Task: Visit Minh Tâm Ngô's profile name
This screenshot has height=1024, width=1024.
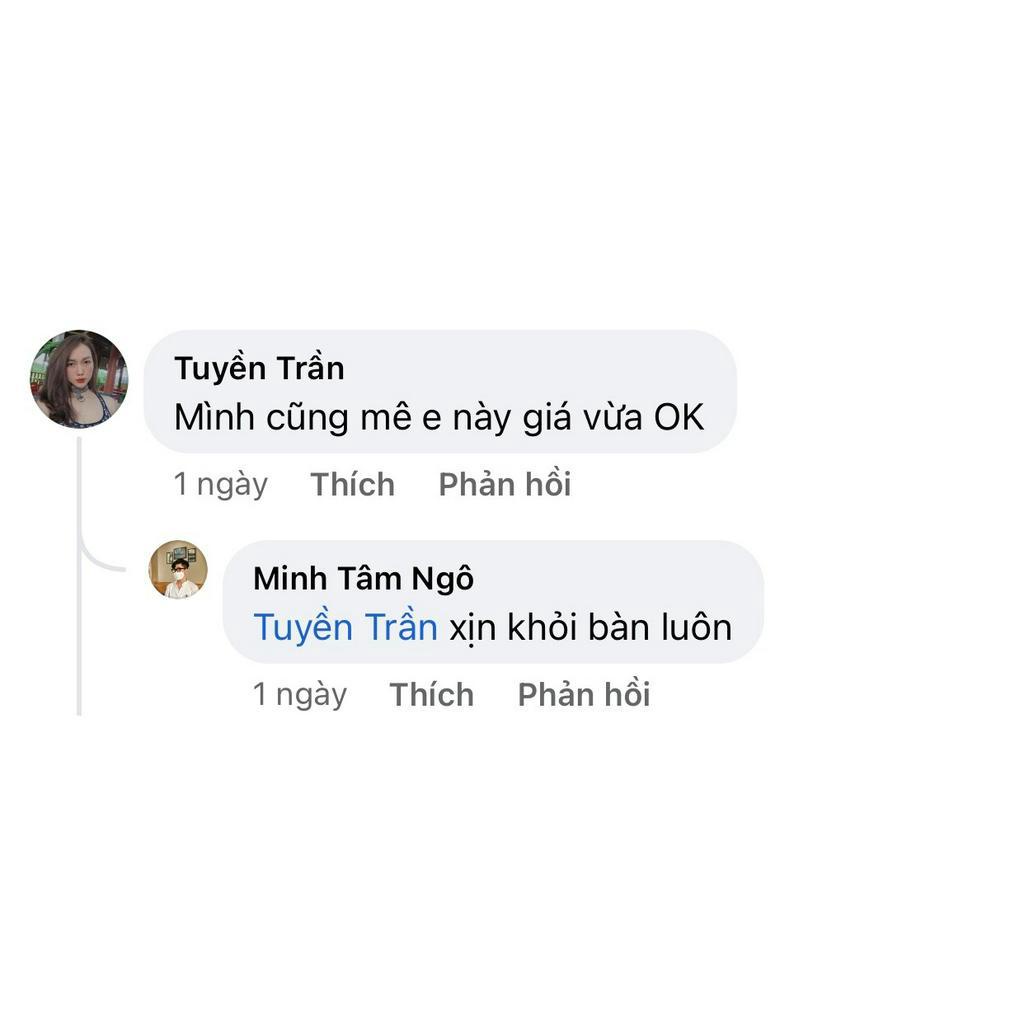Action: point(363,578)
